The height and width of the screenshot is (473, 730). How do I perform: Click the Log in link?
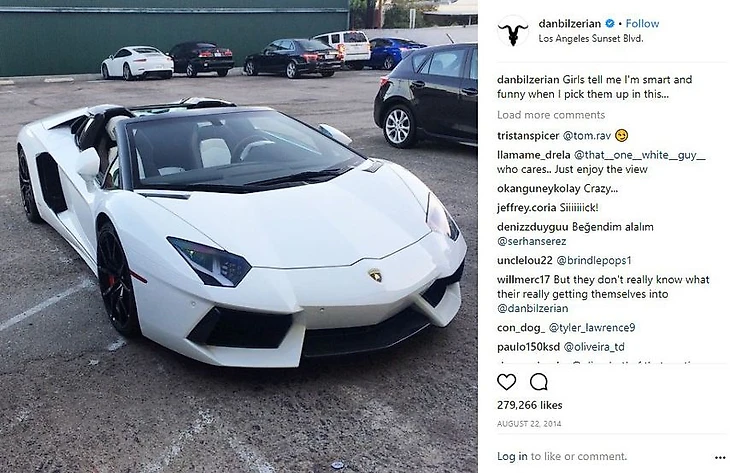click(x=512, y=456)
